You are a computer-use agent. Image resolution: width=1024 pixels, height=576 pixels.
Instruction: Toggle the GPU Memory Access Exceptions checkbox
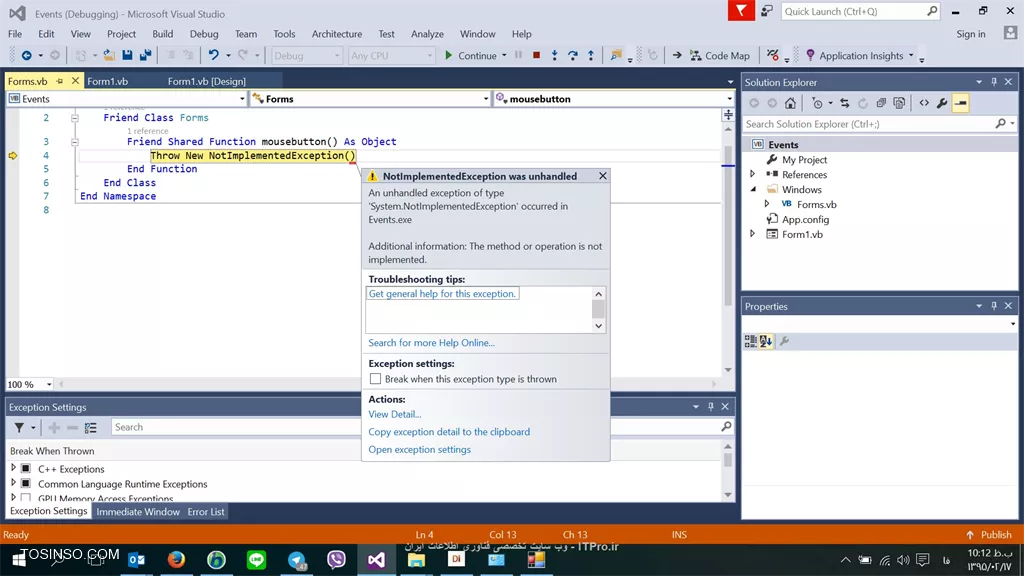point(25,498)
